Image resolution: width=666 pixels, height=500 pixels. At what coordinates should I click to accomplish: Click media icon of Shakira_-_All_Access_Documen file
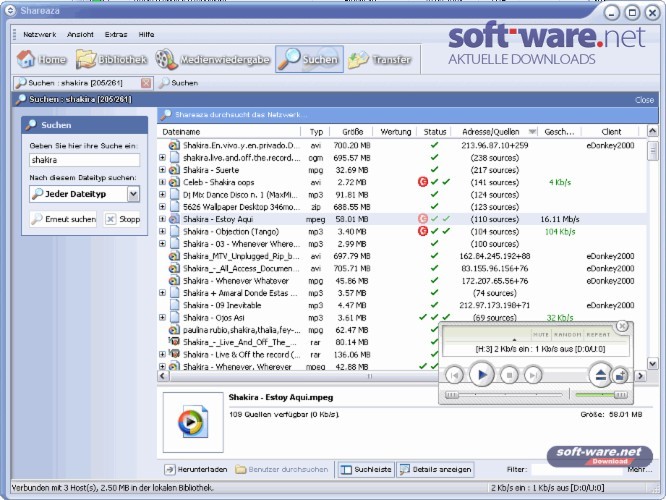174,268
